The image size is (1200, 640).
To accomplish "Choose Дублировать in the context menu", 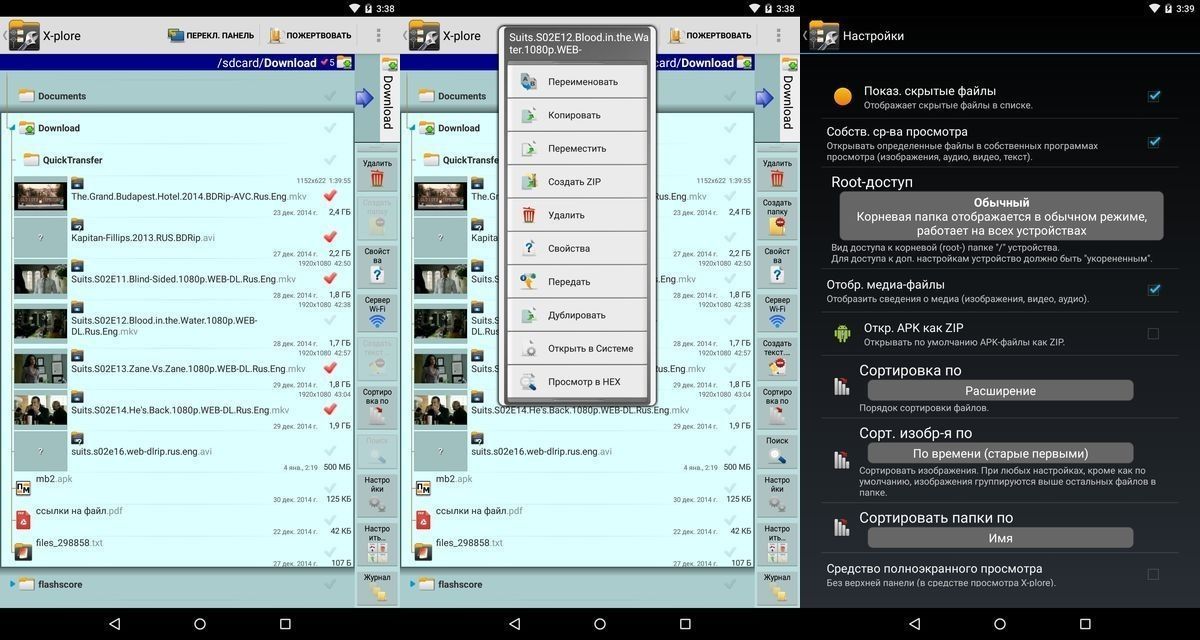I will coord(577,315).
